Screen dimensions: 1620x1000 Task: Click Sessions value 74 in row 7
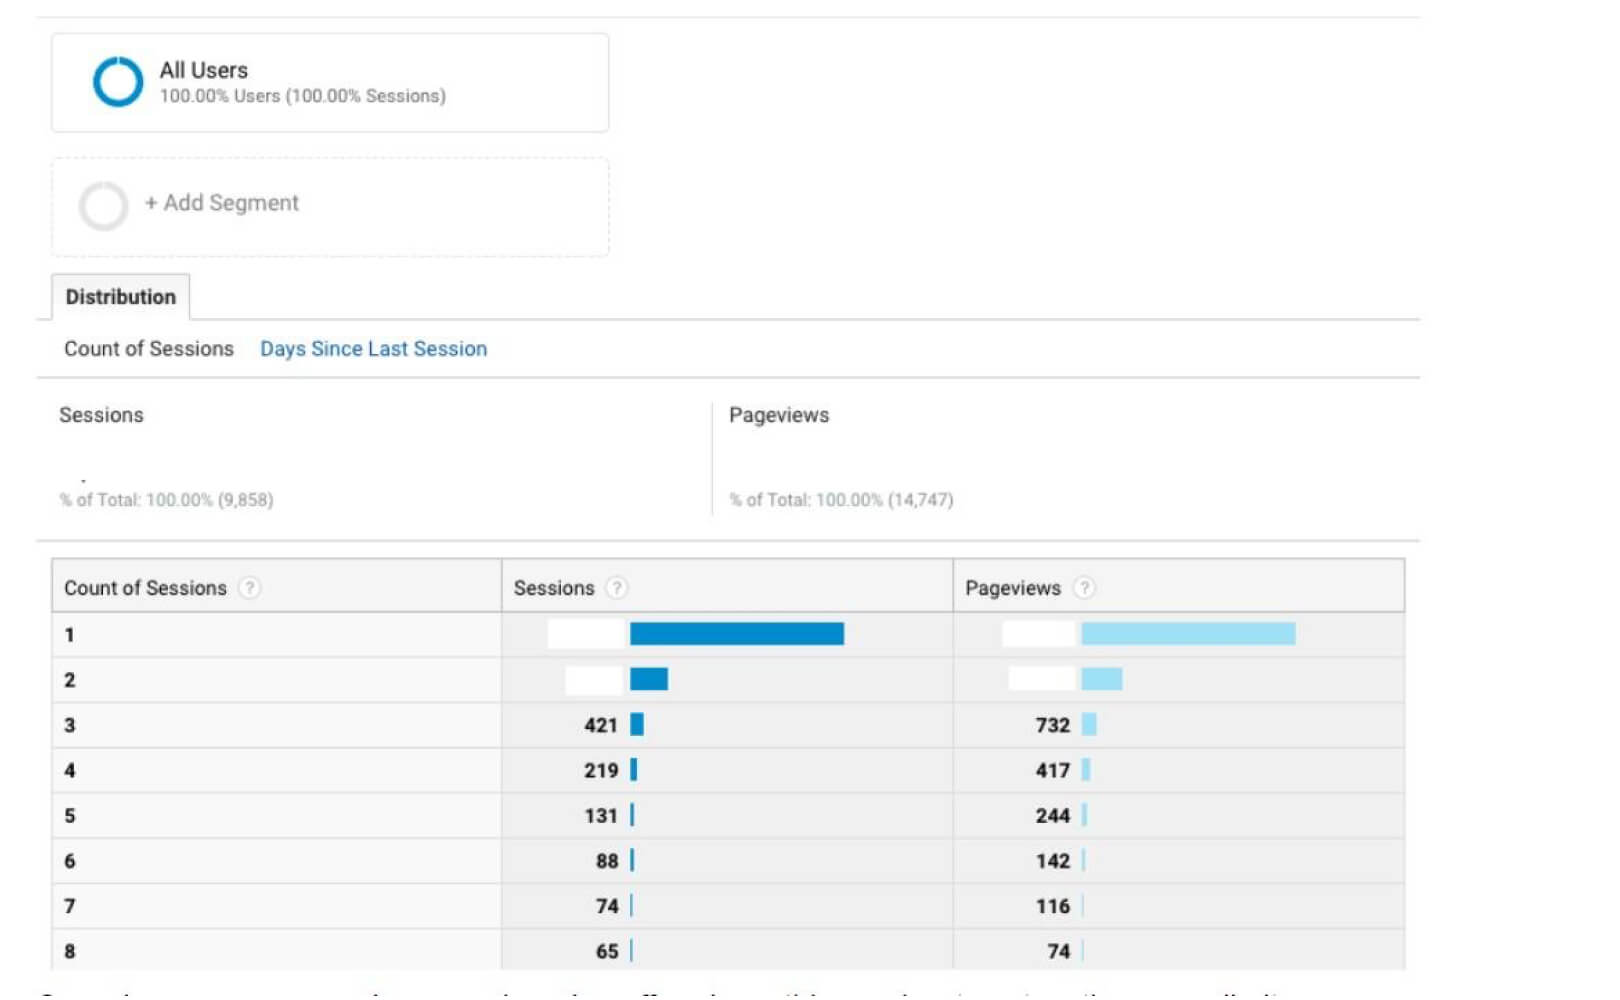pyautogui.click(x=607, y=906)
